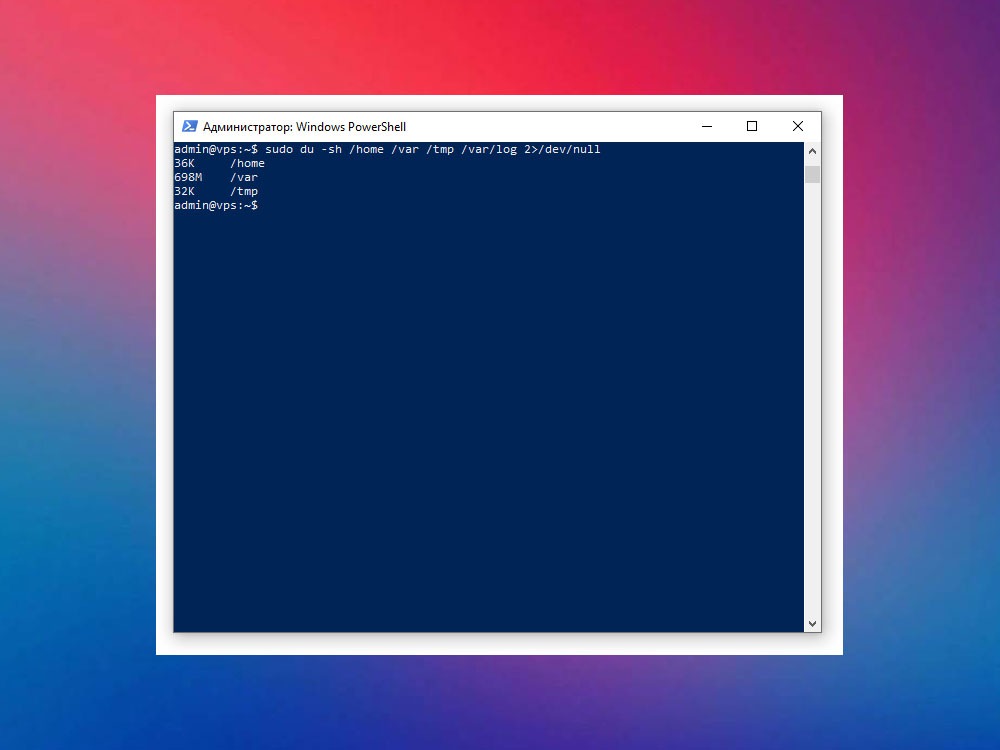This screenshot has height=750, width=1000.
Task: Click the vertical scrollbar thumb
Action: 812,174
